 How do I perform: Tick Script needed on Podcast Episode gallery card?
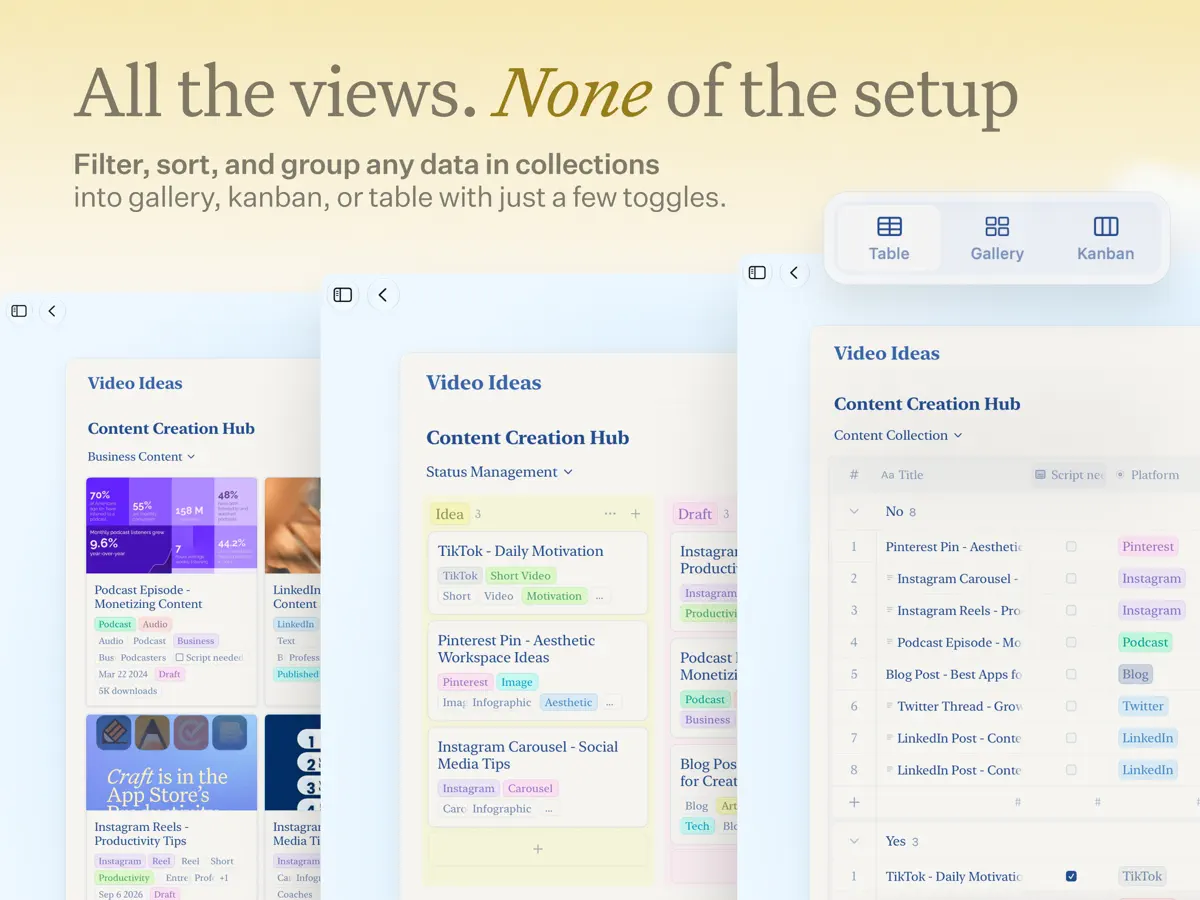coord(179,657)
